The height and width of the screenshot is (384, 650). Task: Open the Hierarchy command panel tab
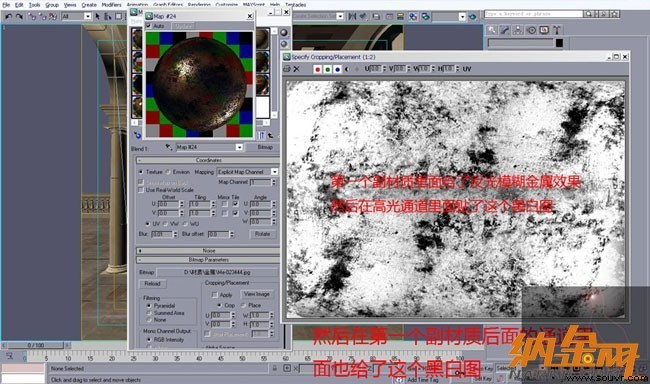coord(518,30)
